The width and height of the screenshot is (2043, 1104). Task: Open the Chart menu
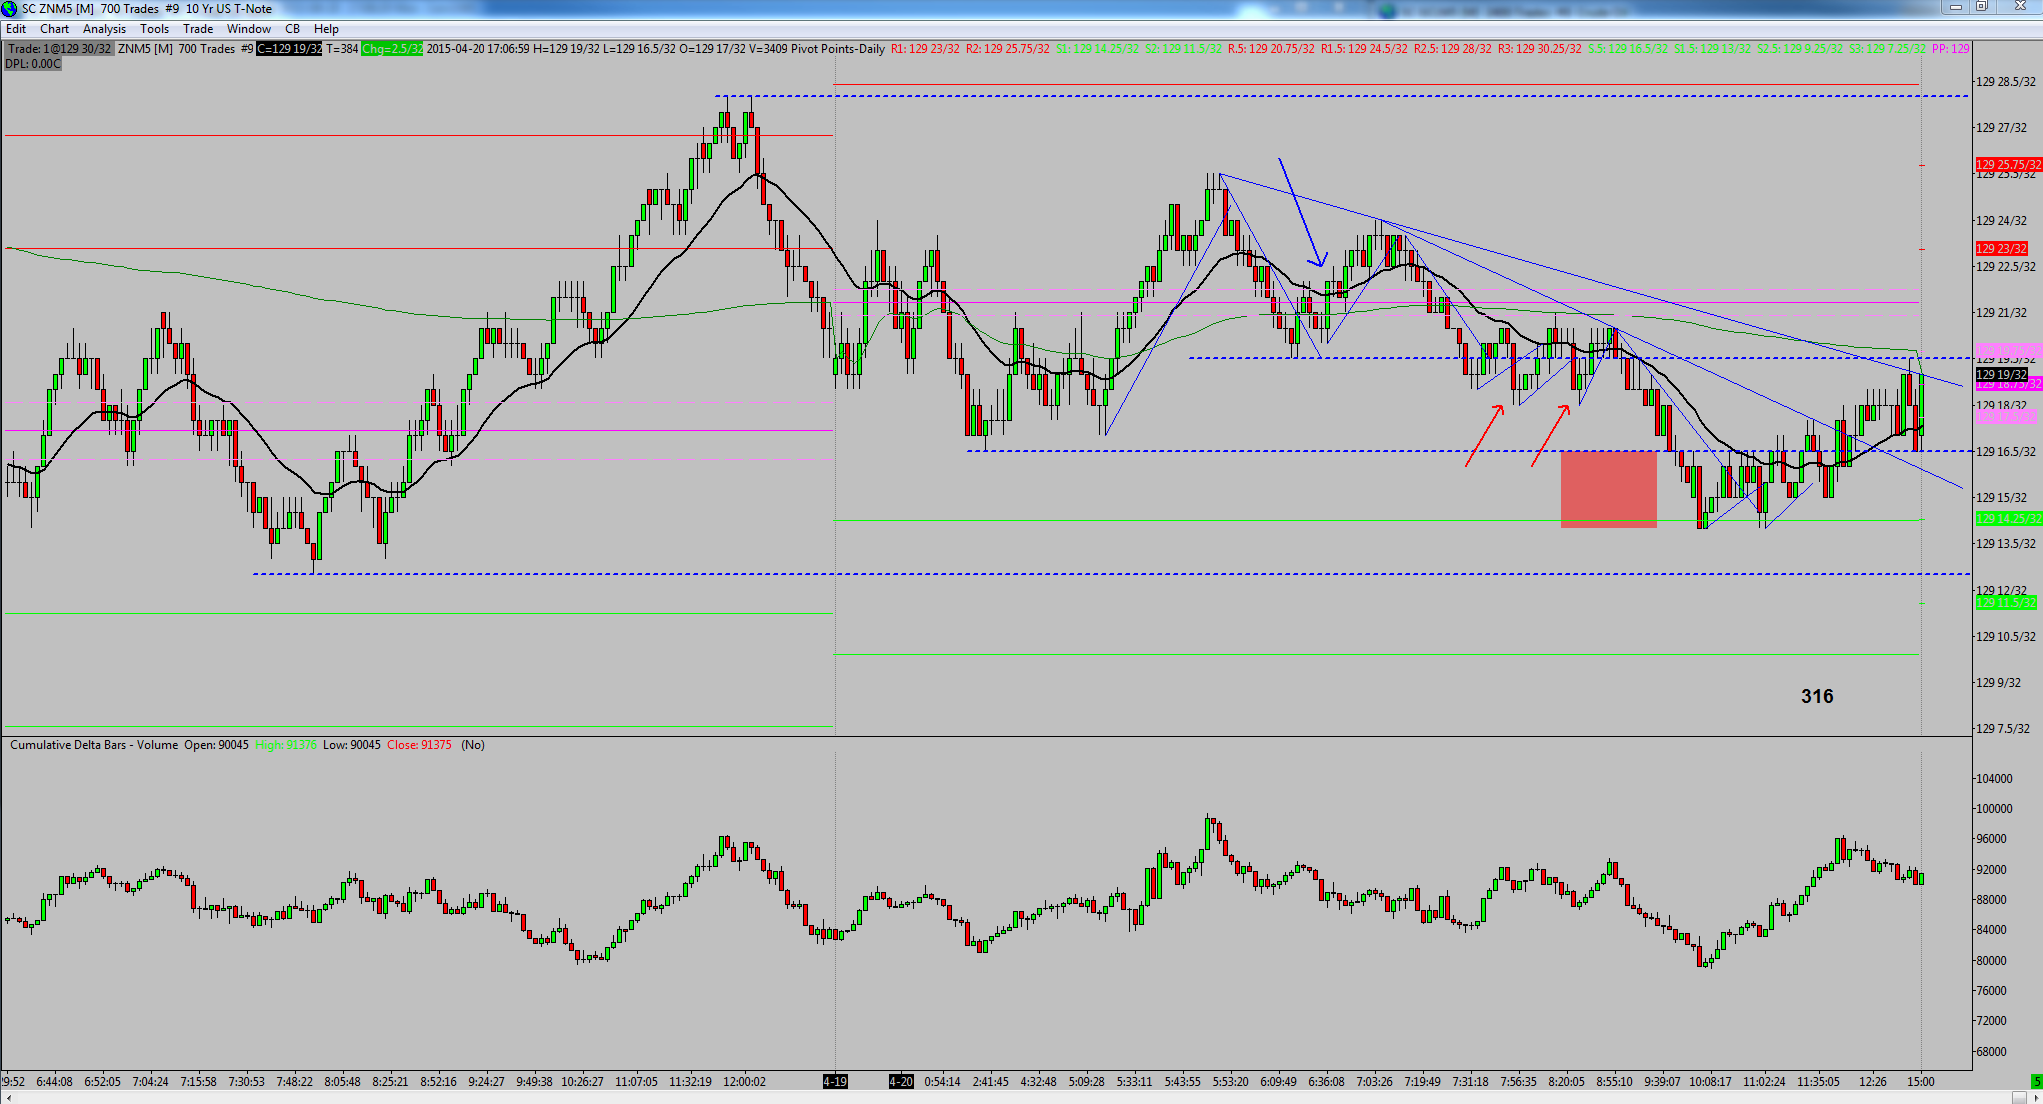tap(54, 29)
